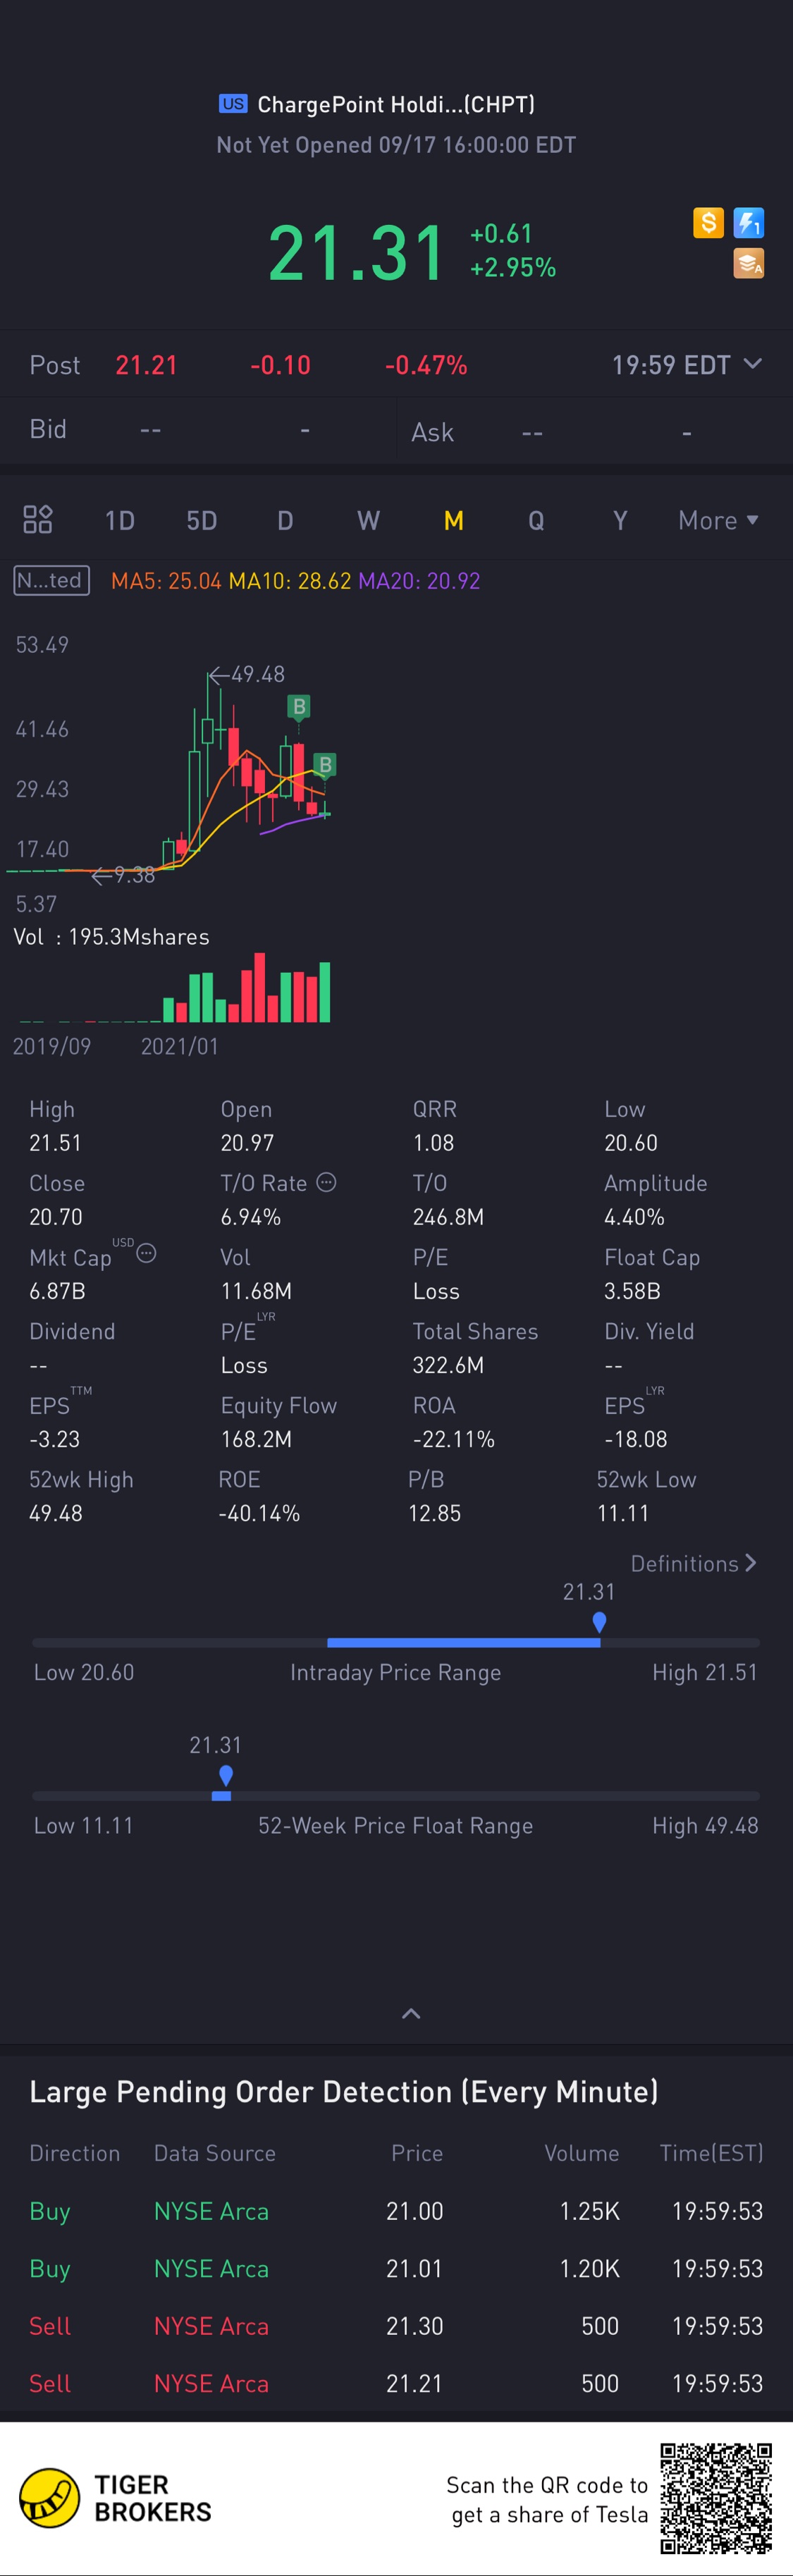
Task: Switch to the 1D chart tab
Action: tap(120, 520)
